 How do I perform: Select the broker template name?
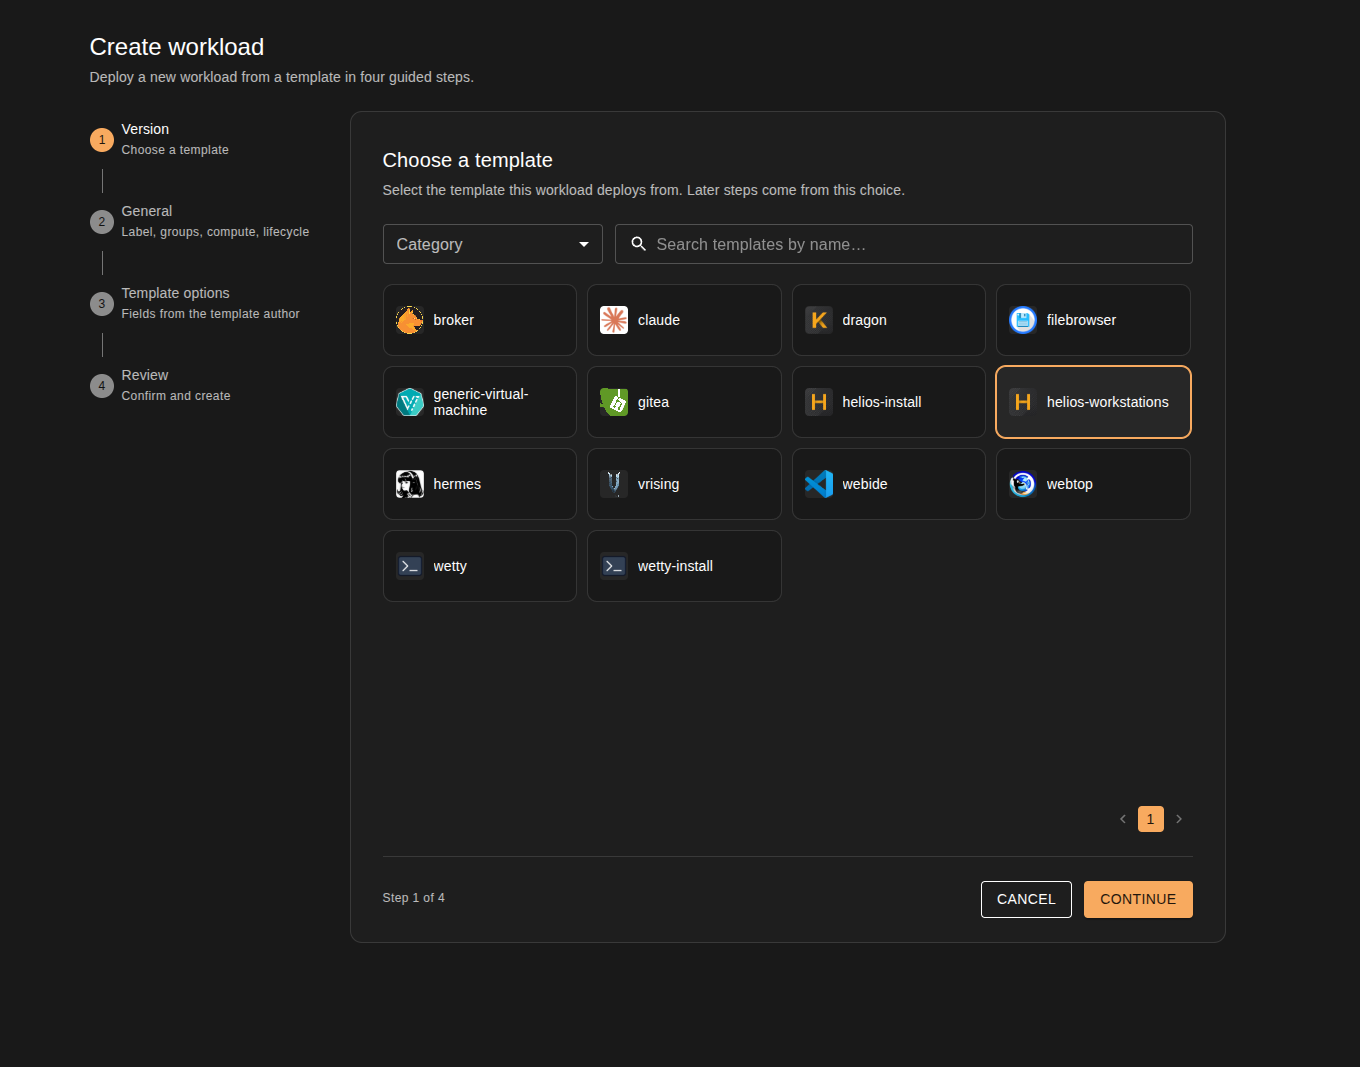(454, 320)
